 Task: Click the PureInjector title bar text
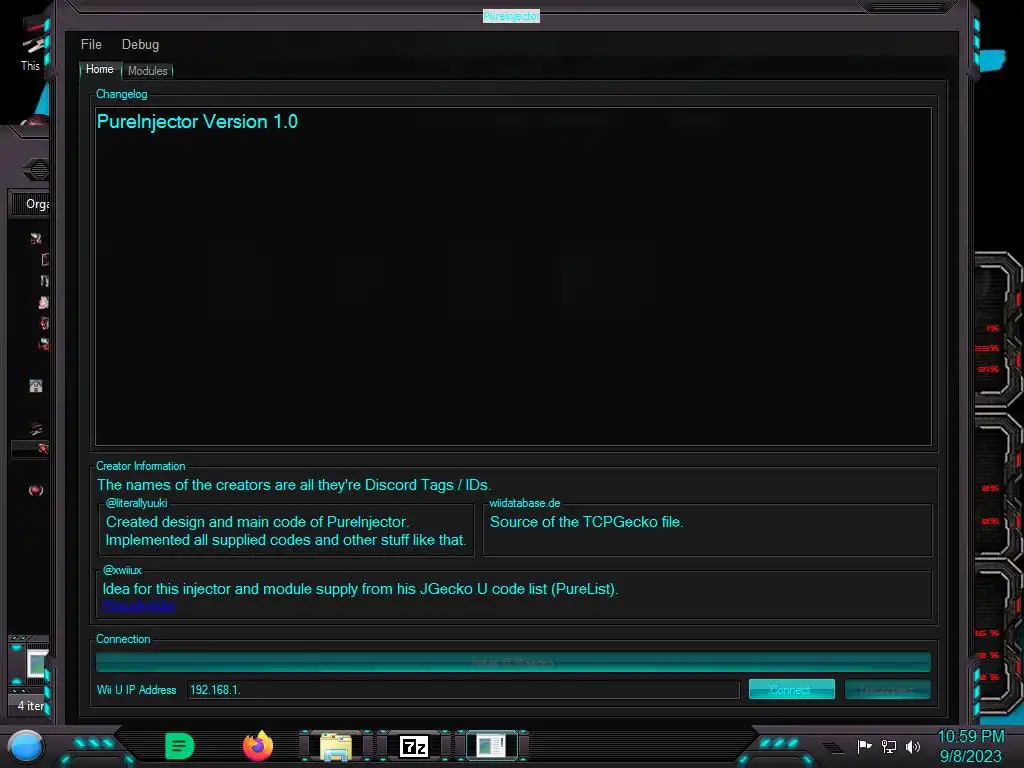pyautogui.click(x=511, y=16)
